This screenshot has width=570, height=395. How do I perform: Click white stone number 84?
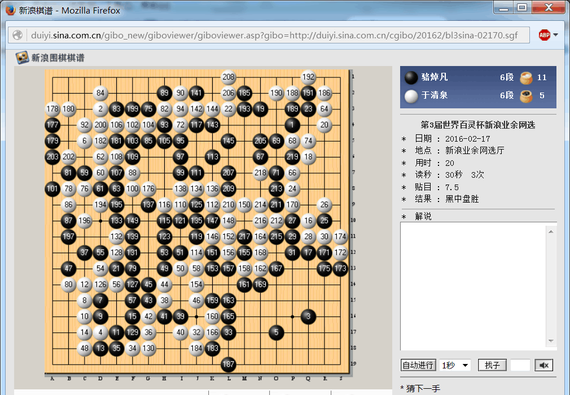click(x=100, y=93)
